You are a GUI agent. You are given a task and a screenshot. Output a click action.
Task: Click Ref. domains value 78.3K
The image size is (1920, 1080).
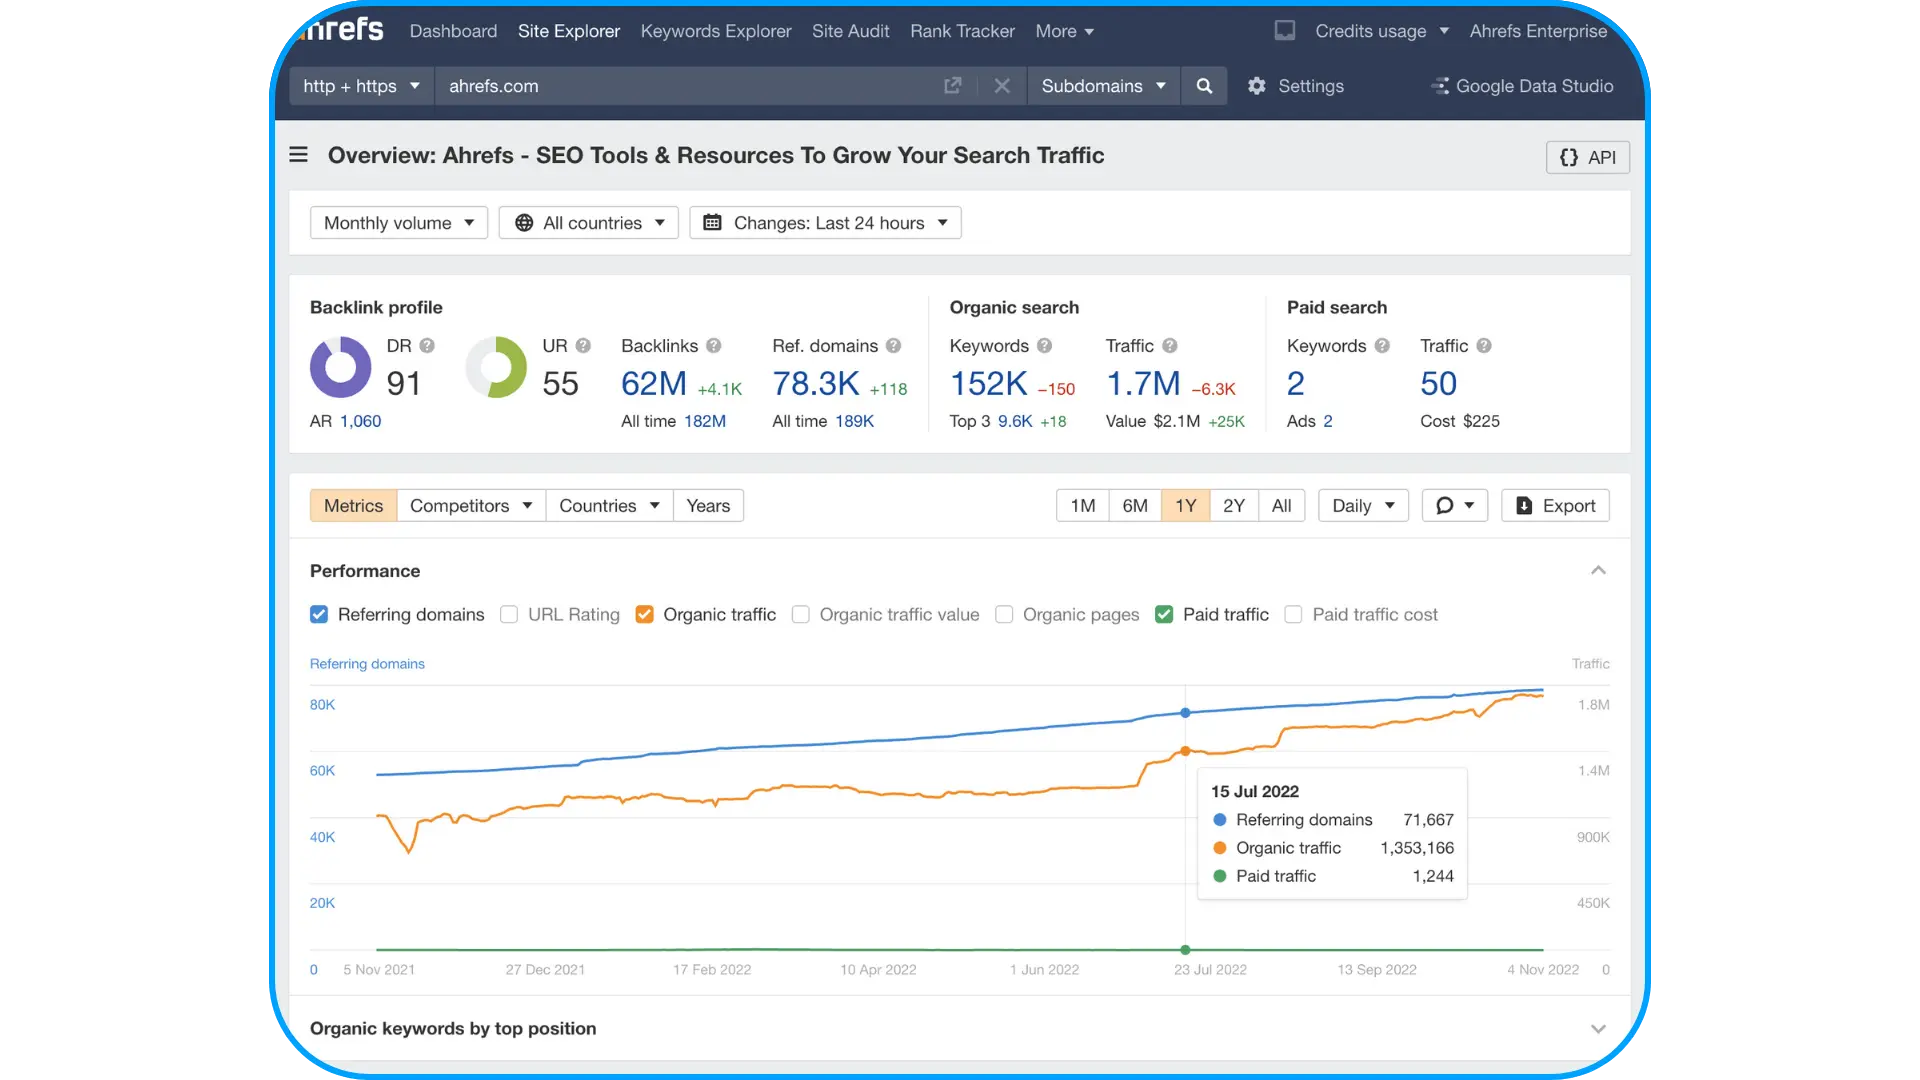(815, 384)
